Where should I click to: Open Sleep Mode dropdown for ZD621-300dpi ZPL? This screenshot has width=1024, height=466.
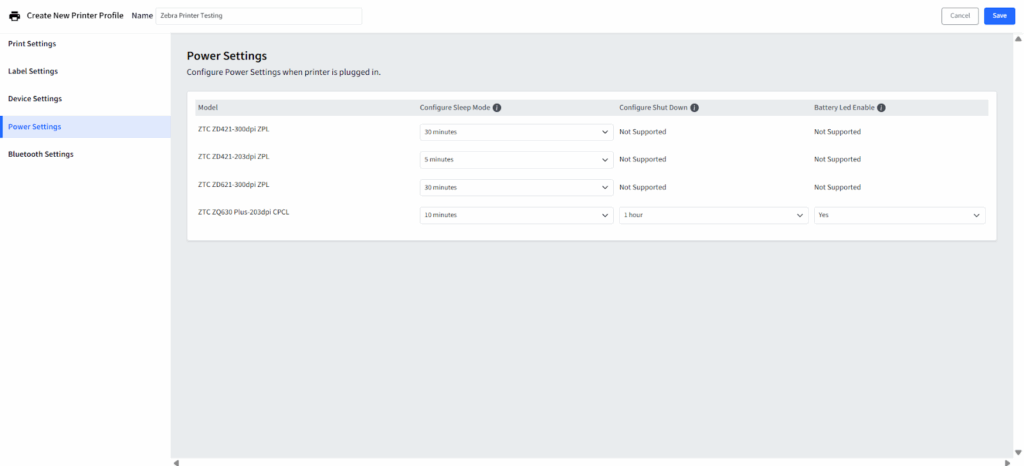point(516,187)
